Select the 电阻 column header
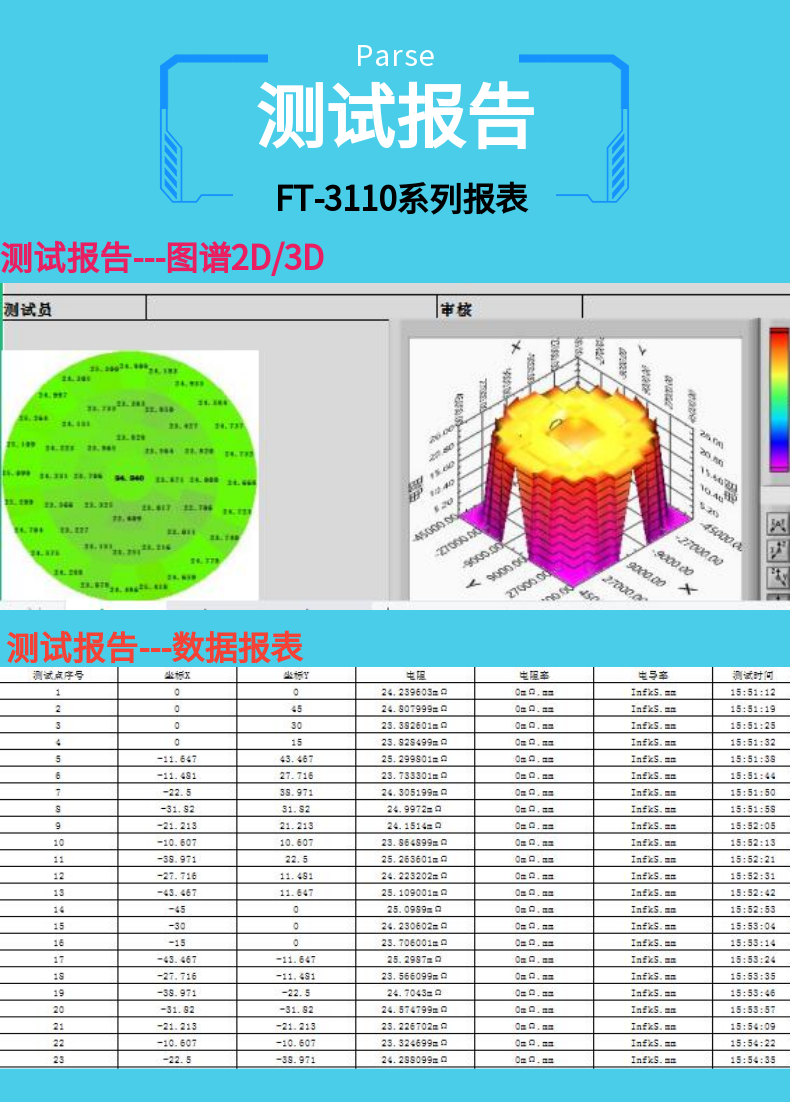Viewport: 790px width, 1102px height. click(x=415, y=675)
